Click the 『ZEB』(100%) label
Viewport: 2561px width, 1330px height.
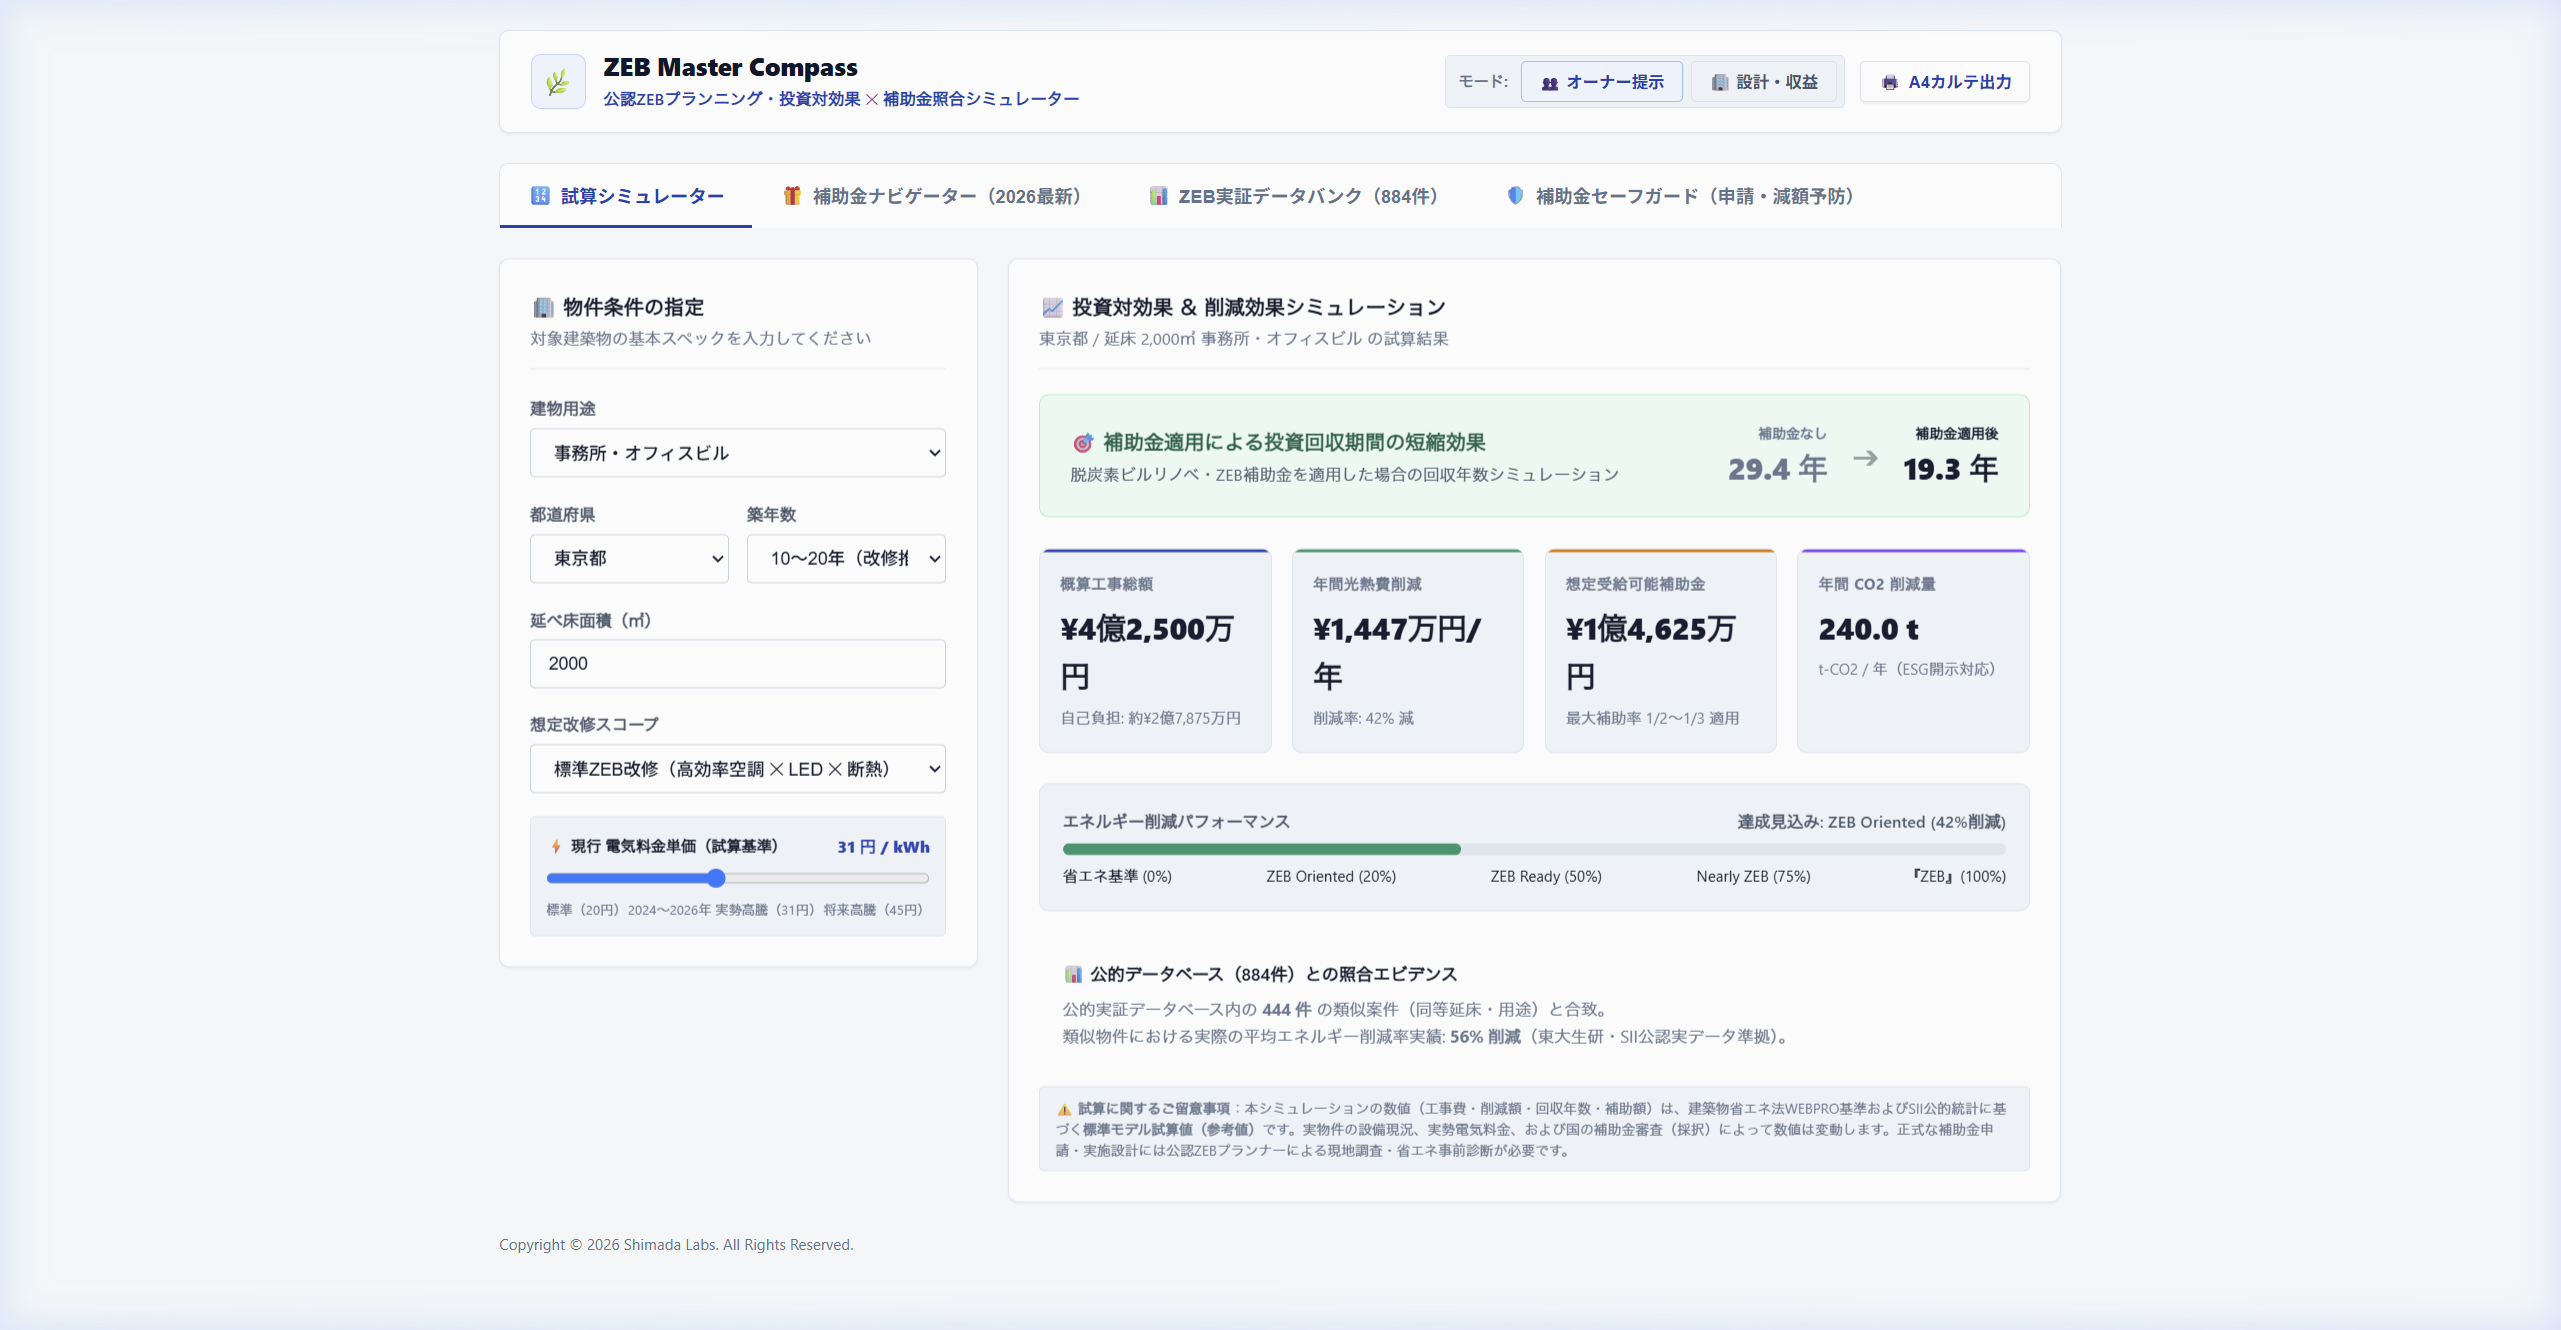click(1959, 877)
